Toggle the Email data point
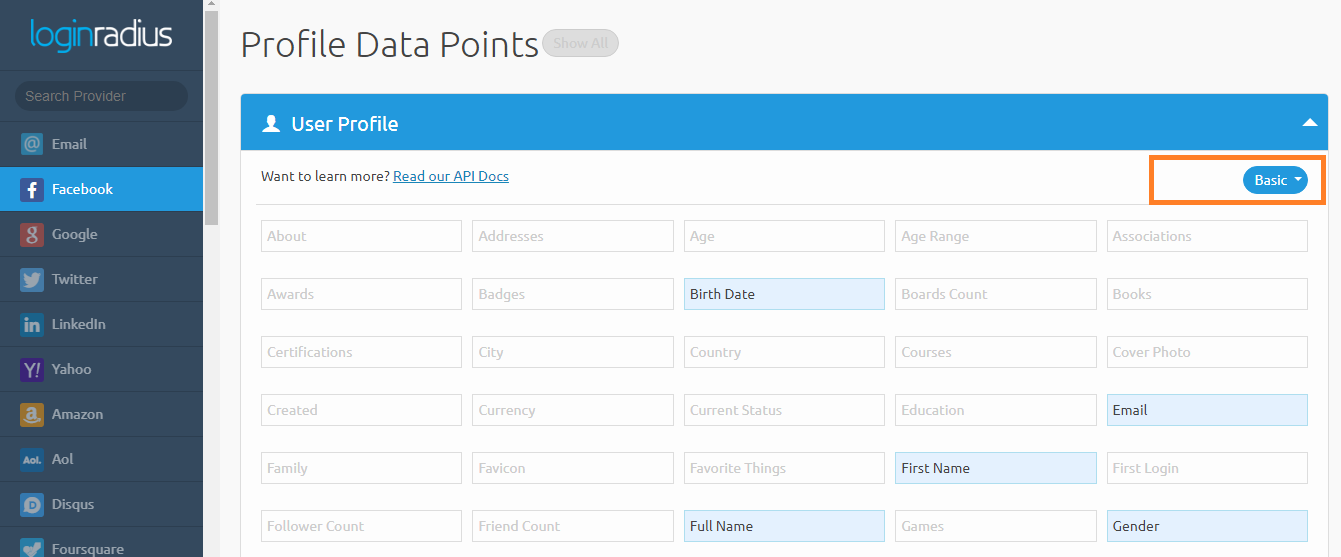This screenshot has width=1341, height=557. click(1207, 410)
